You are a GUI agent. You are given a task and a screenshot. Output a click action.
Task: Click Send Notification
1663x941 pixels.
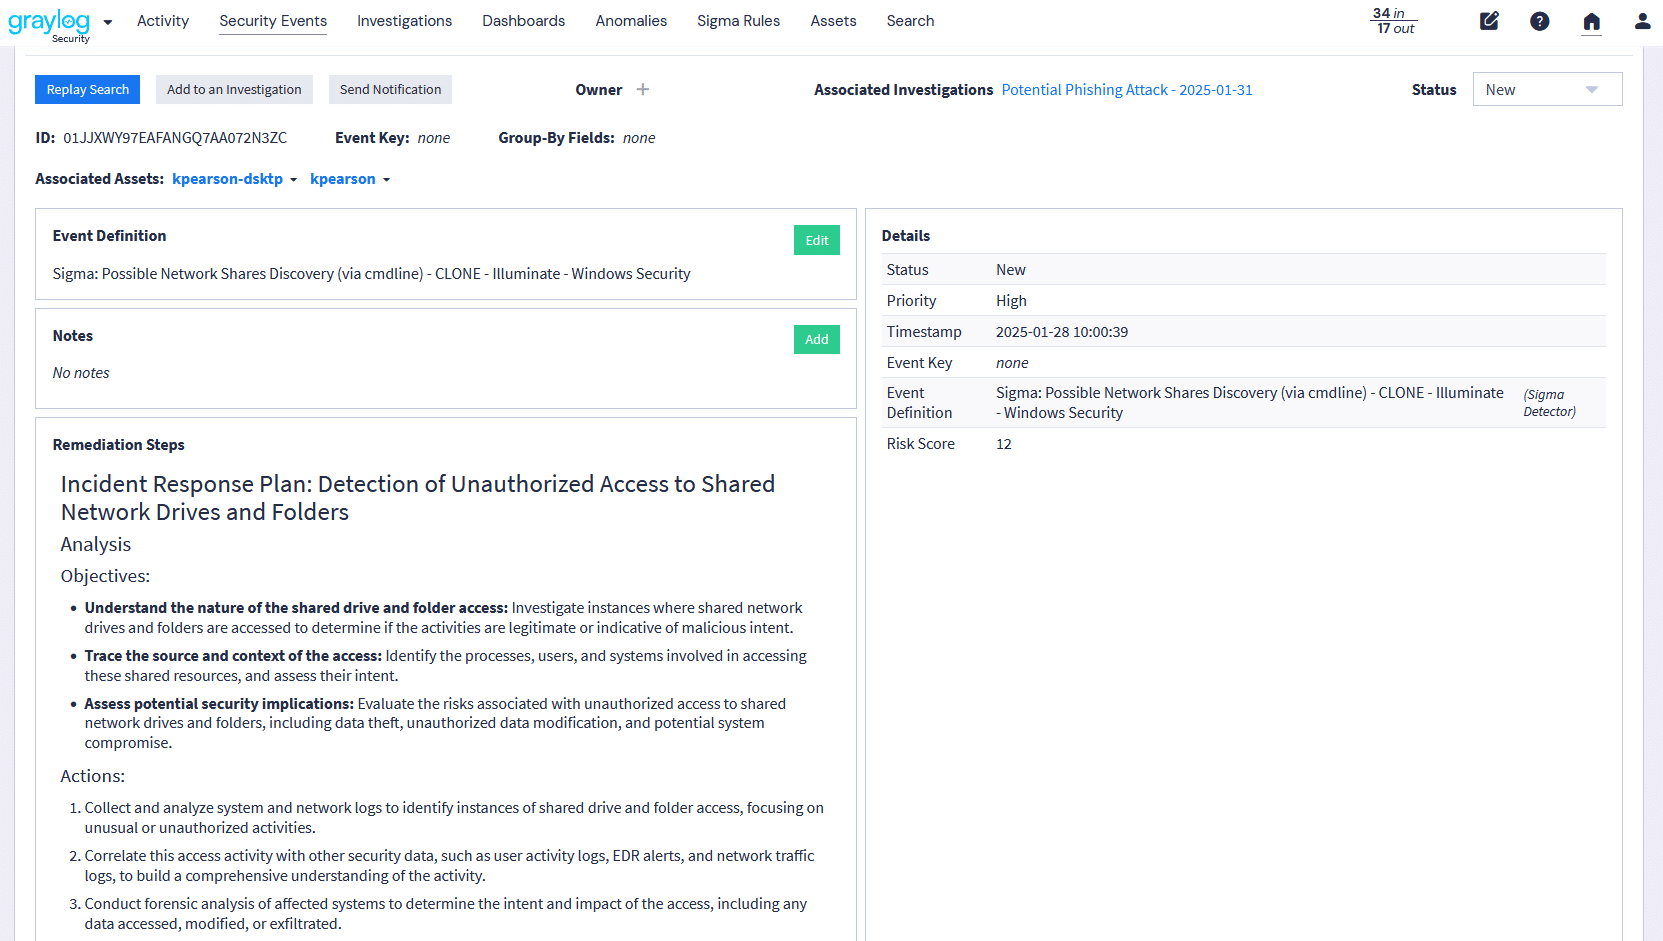click(x=390, y=89)
